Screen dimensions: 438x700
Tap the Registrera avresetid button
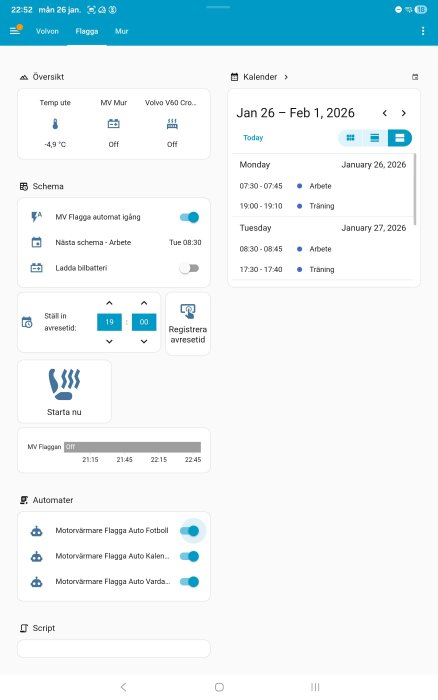(x=188, y=324)
